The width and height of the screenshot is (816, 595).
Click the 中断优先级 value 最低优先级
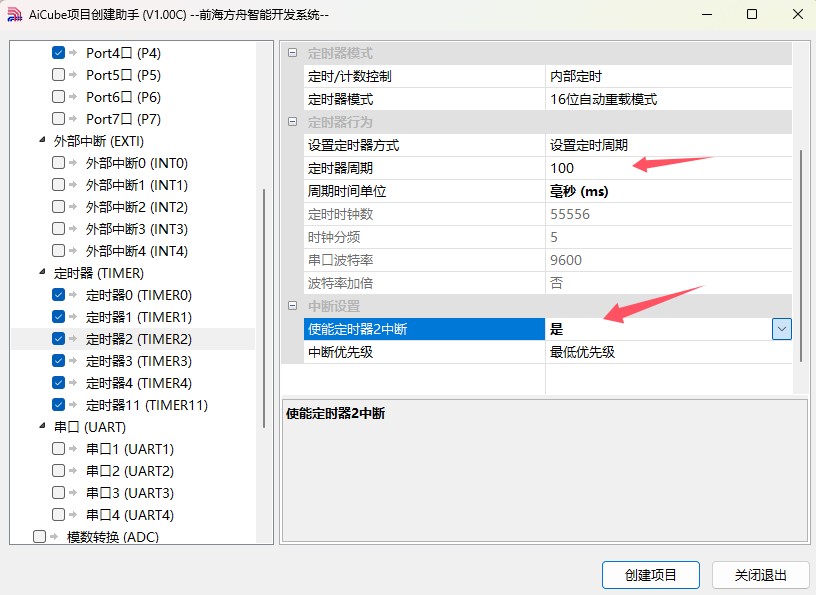(x=668, y=352)
